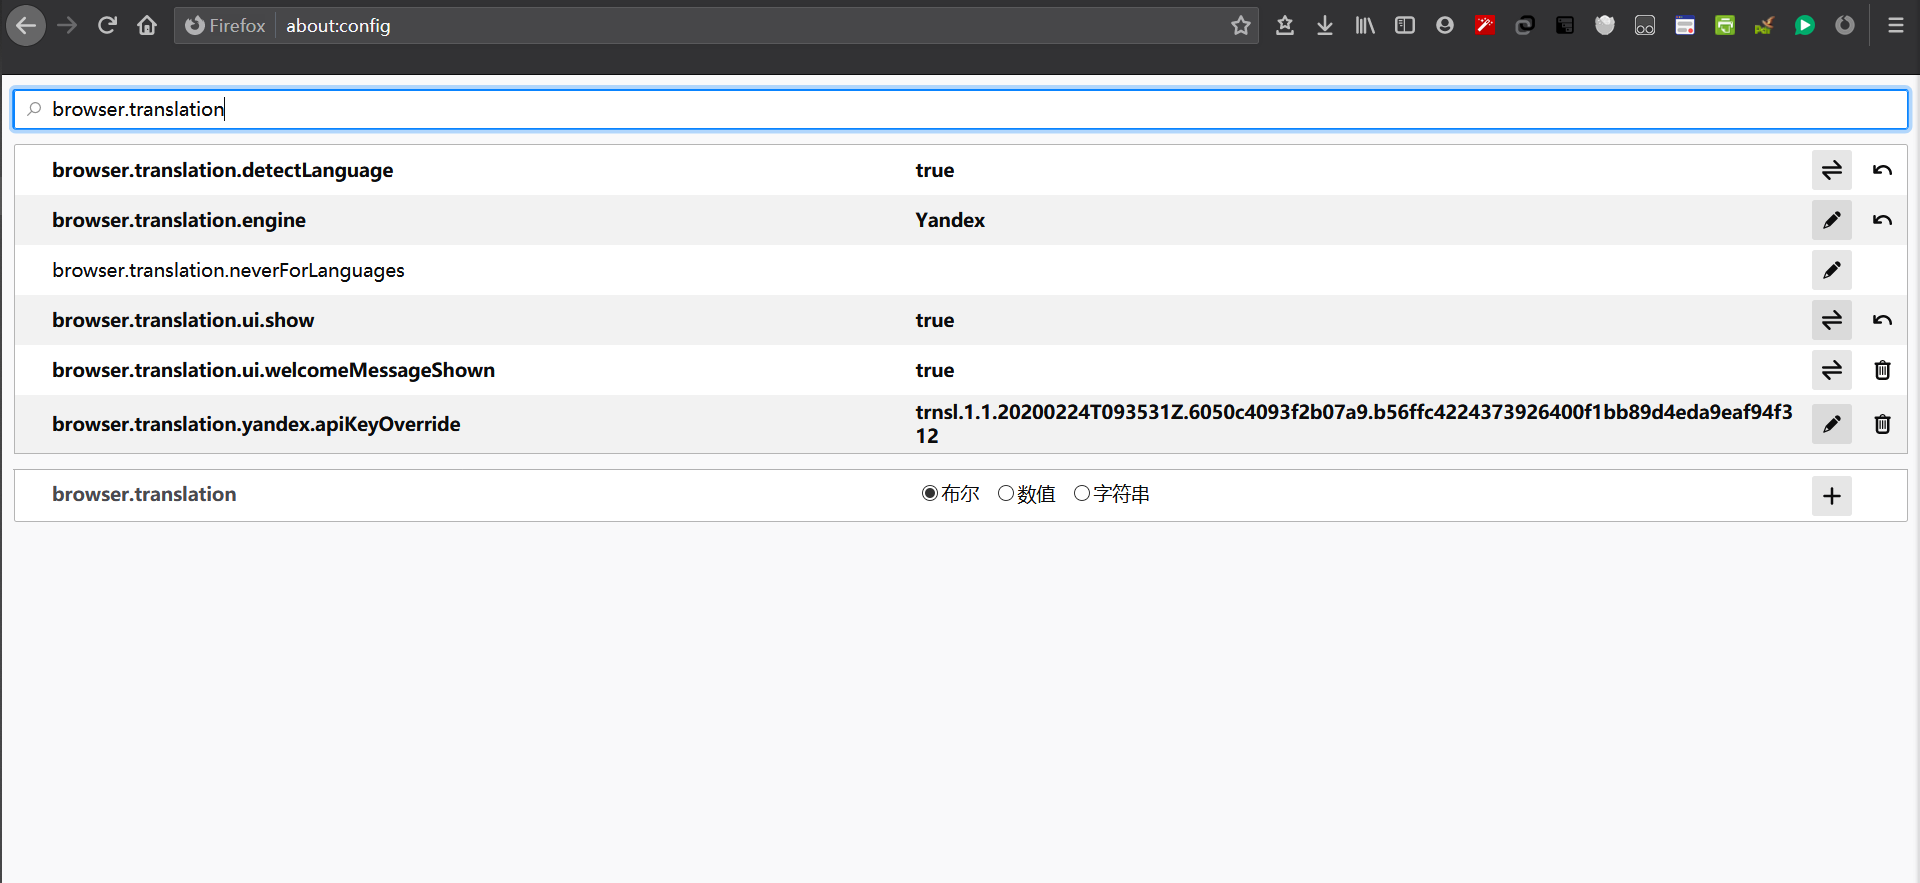Open the Firefox Account icon
Screen dimensions: 1920x883
pos(1445,25)
